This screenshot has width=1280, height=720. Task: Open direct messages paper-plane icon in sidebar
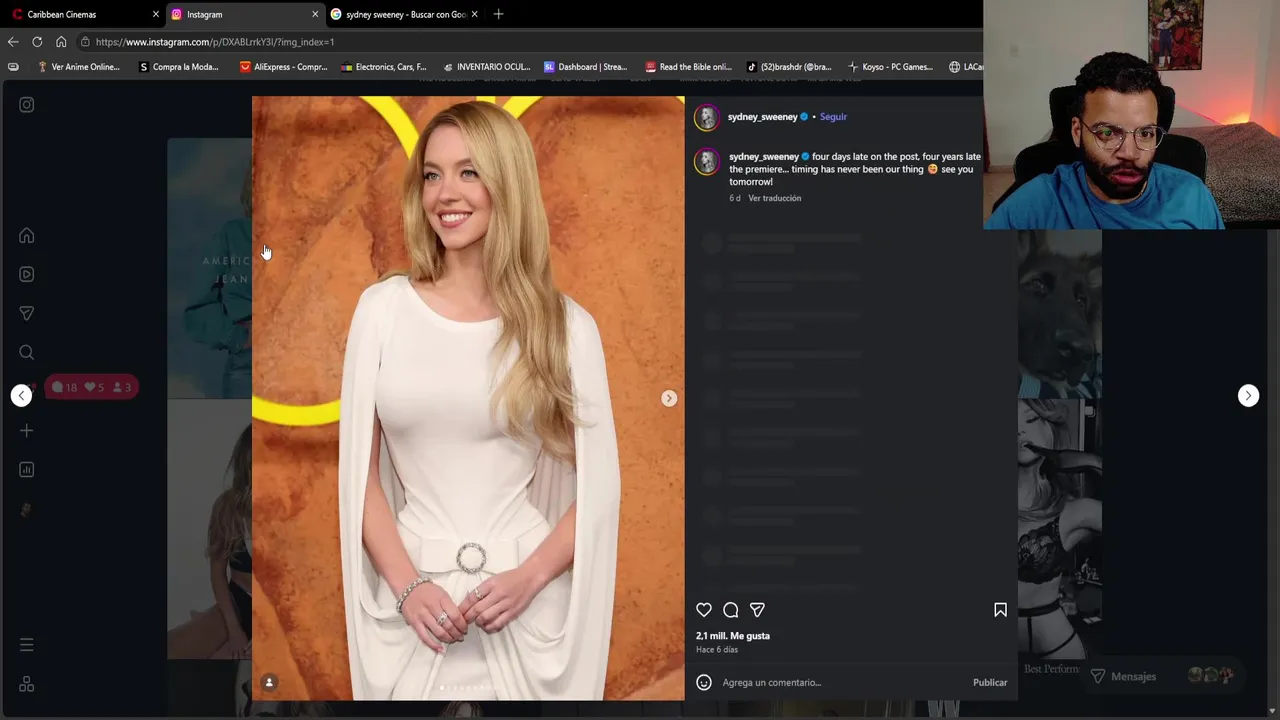(27, 313)
